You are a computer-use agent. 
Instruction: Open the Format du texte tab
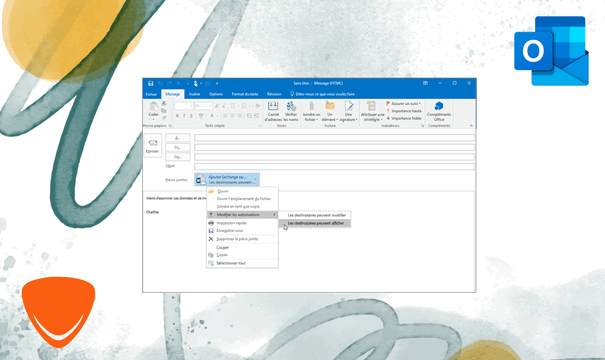pyautogui.click(x=245, y=94)
